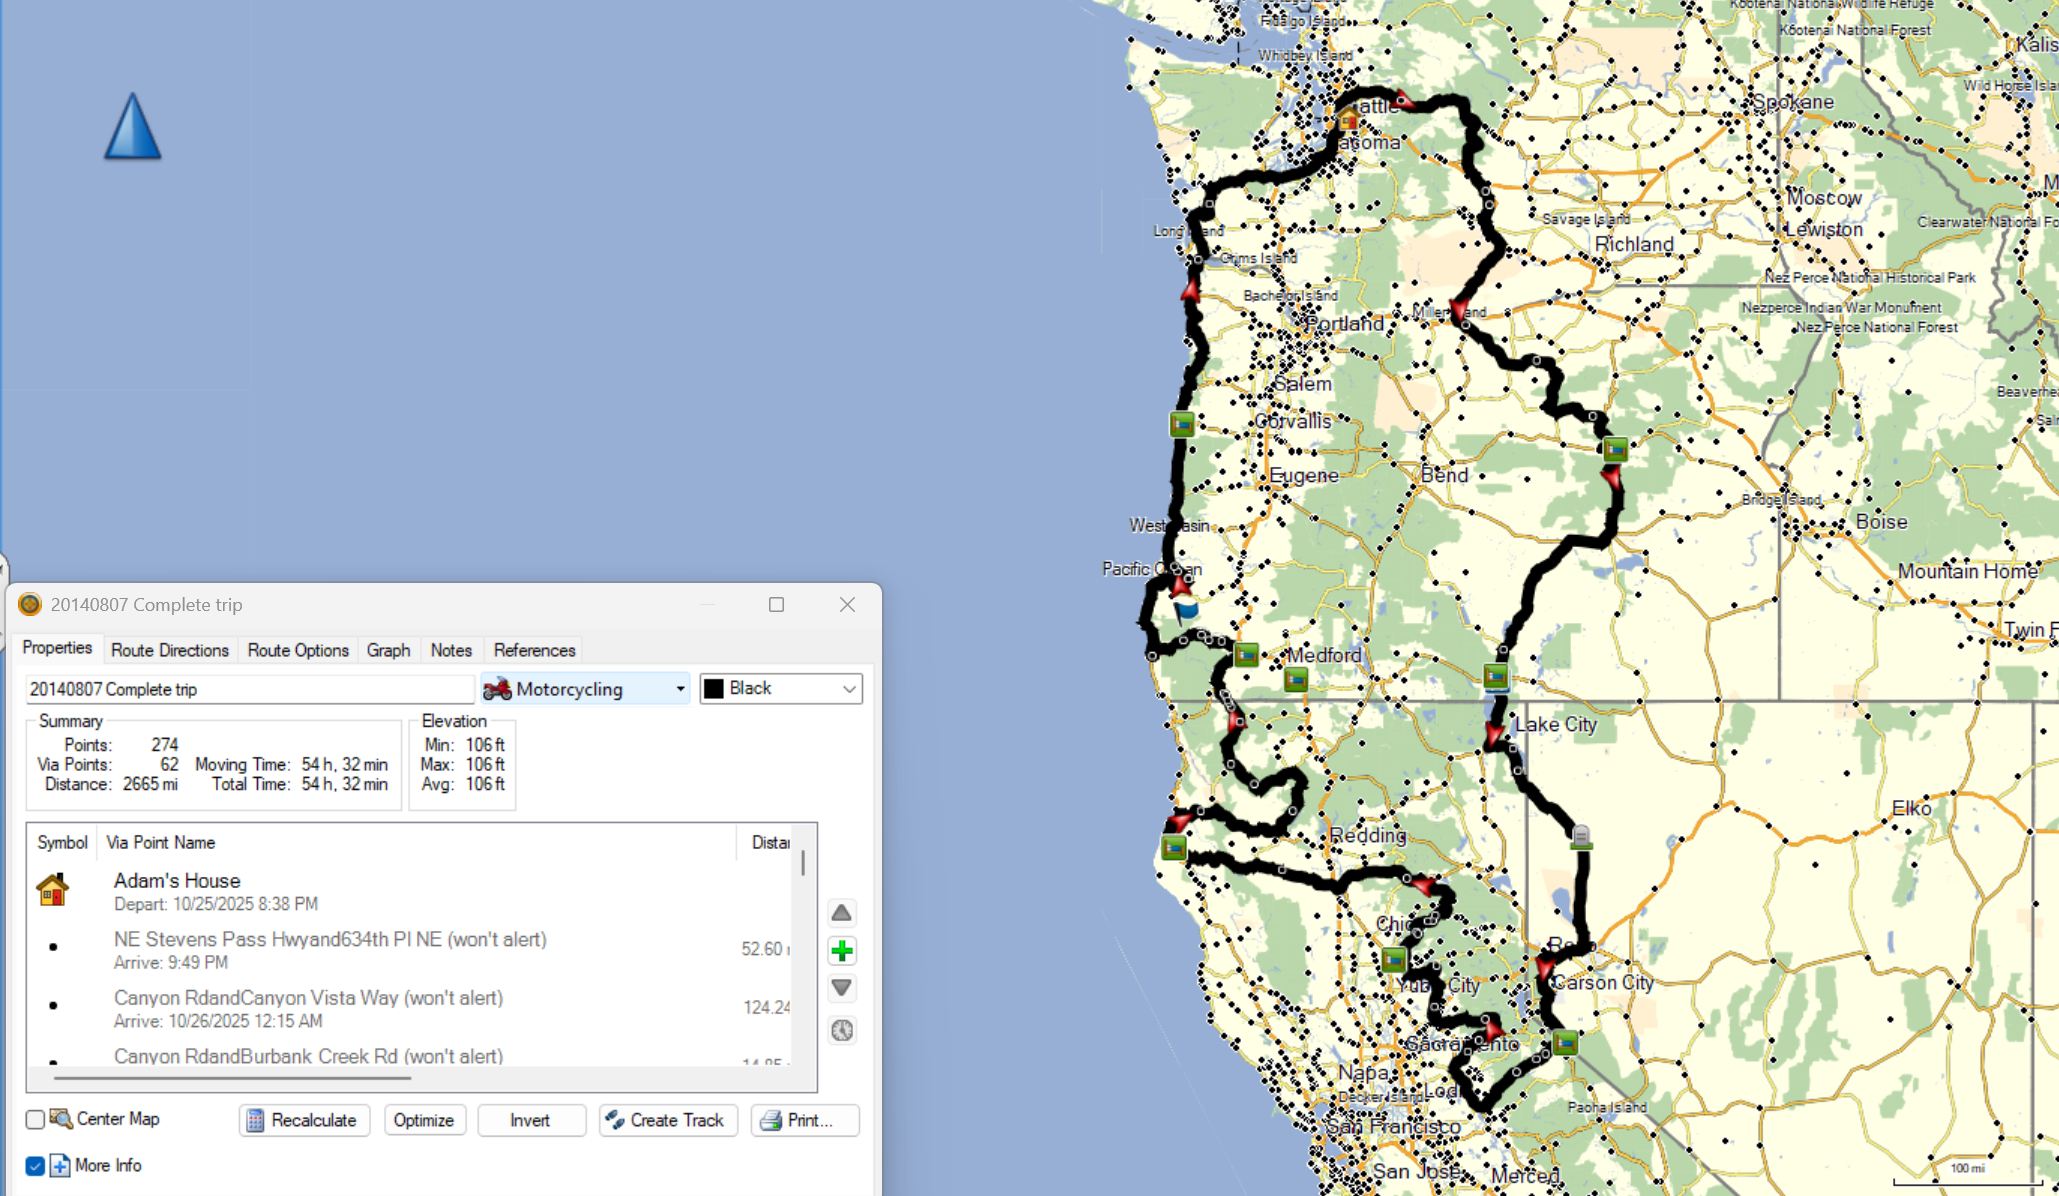This screenshot has width=2059, height=1196.
Task: Open the Graph tab
Action: tap(388, 650)
